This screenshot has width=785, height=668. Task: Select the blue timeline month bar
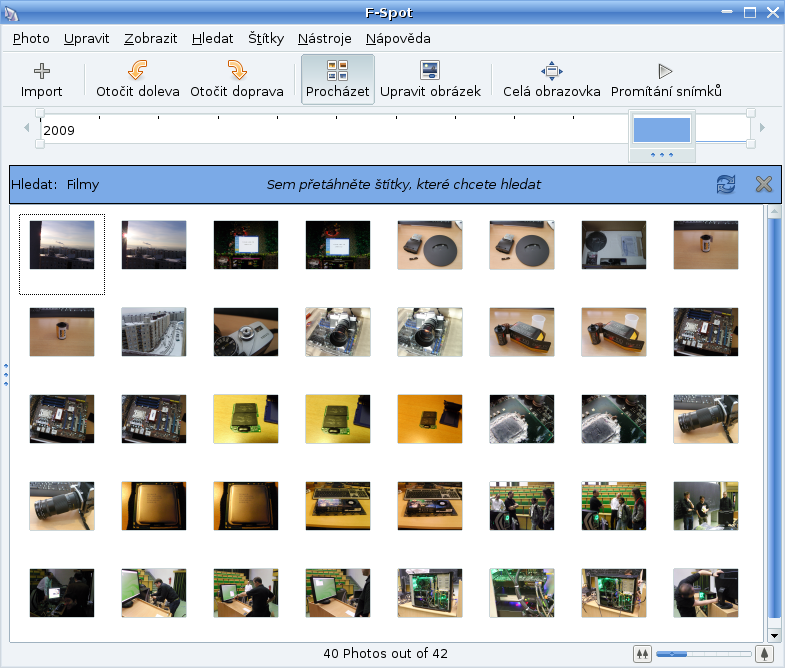[x=662, y=130]
